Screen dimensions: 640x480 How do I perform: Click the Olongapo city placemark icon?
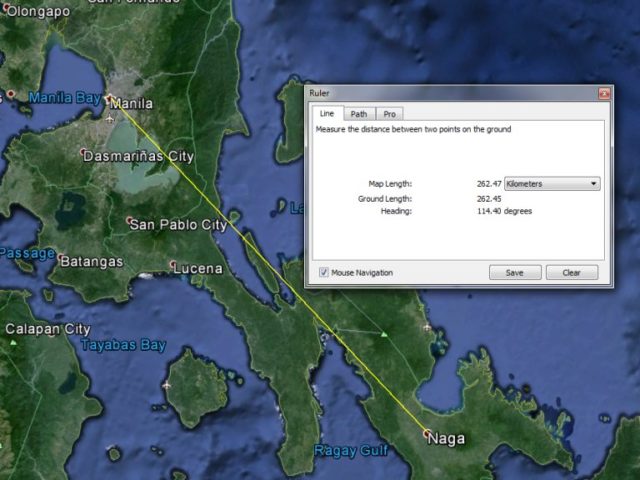click(3, 11)
